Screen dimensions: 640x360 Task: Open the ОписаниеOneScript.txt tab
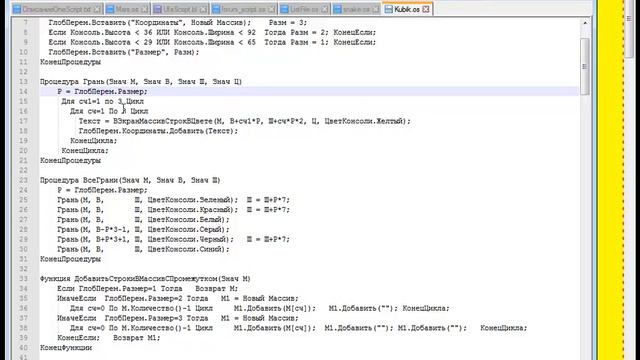(56, 9)
